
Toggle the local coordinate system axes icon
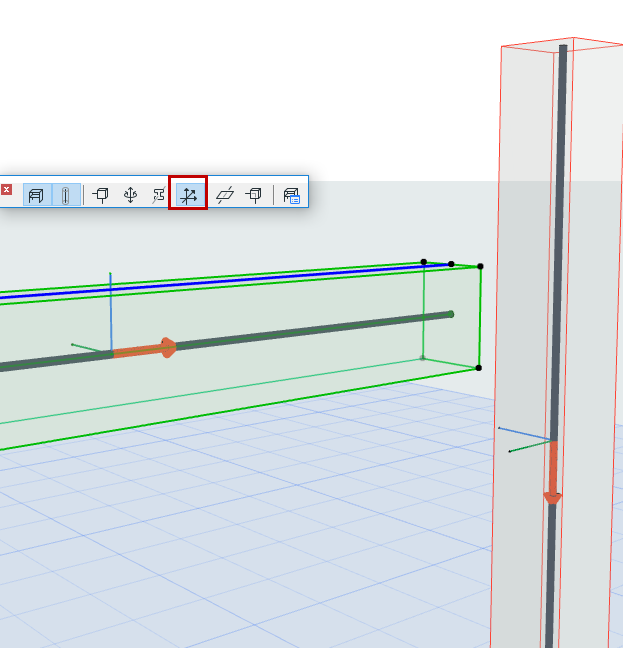click(188, 195)
